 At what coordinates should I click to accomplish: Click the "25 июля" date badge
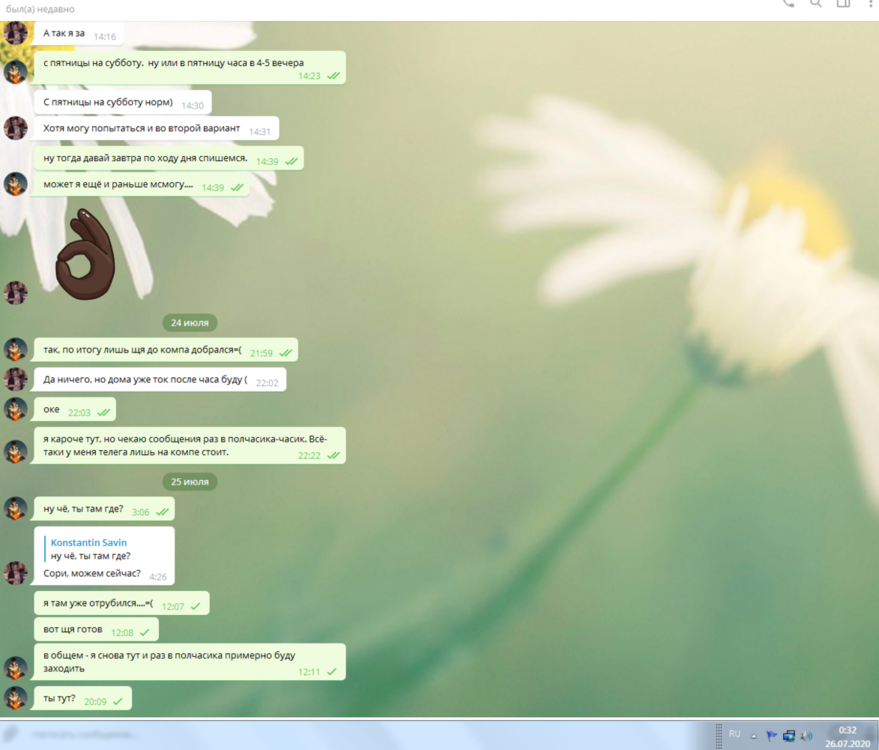point(190,482)
